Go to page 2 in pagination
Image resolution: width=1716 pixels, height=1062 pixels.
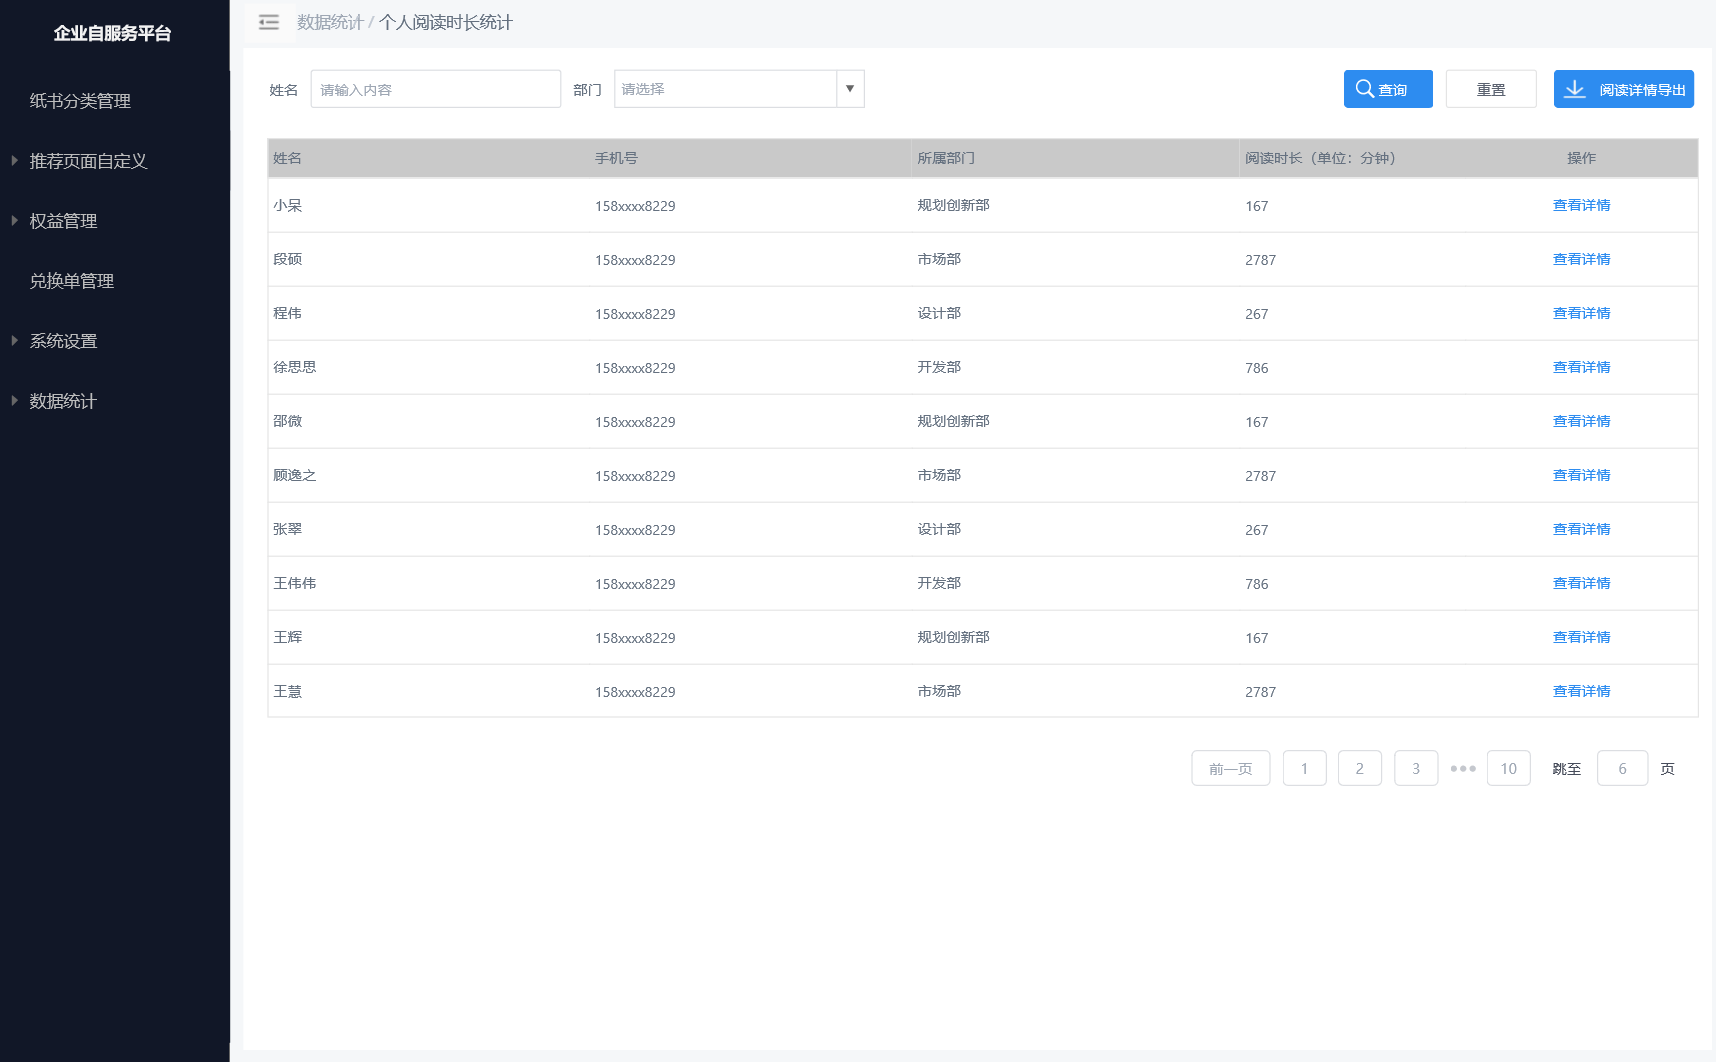(1359, 768)
